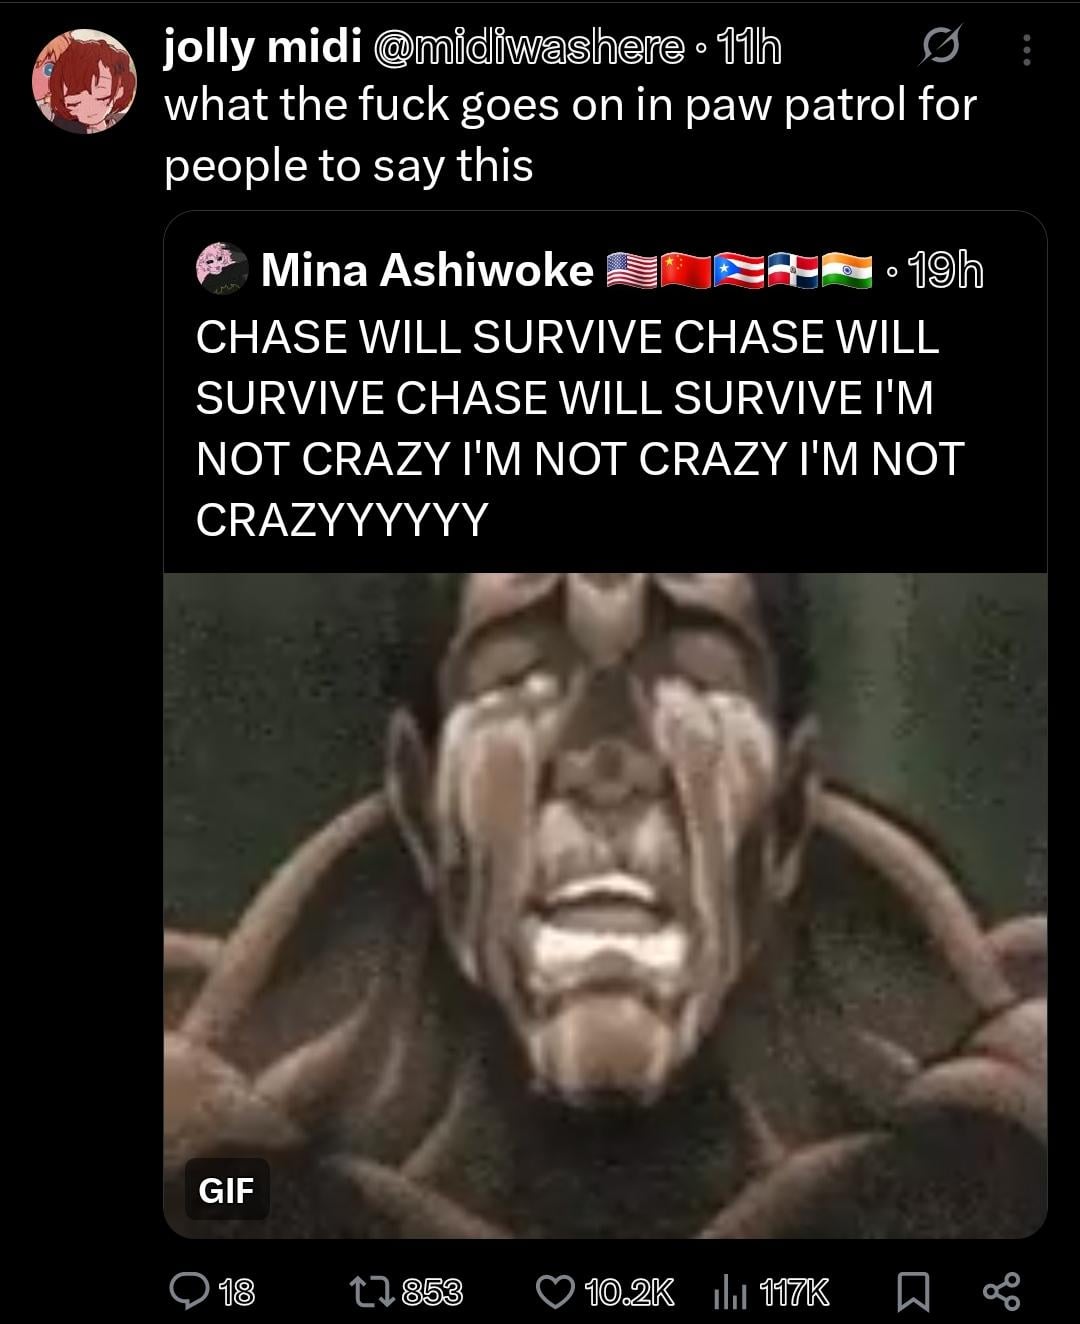Open the 11h timestamp
Image resolution: width=1080 pixels, height=1324 pixels.
coord(748,48)
